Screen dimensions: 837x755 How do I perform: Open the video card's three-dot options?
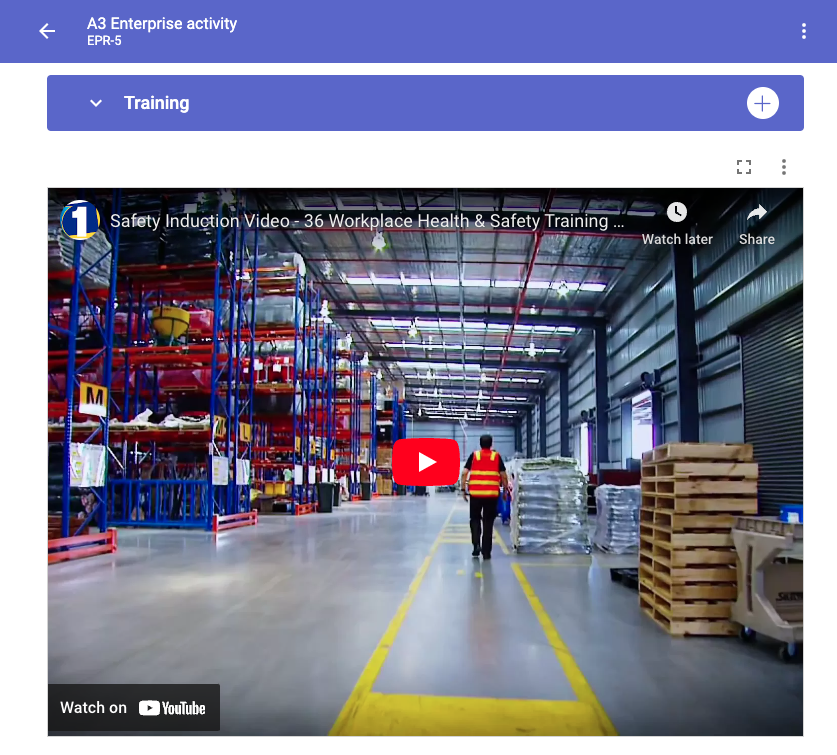(784, 167)
